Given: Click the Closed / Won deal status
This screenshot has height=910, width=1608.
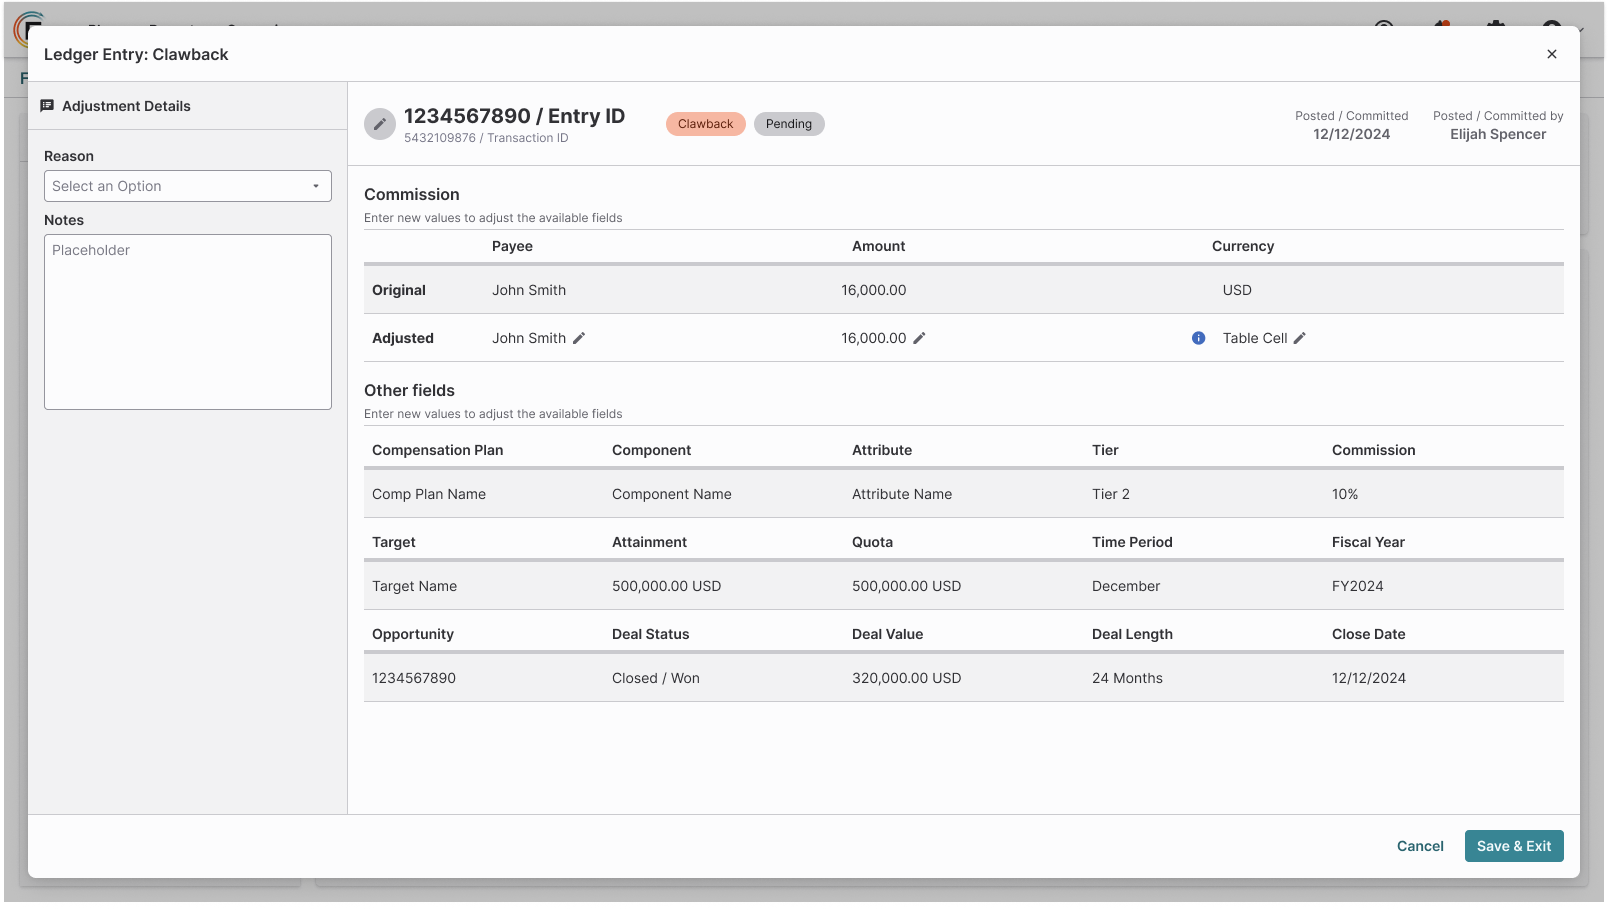Looking at the screenshot, I should (656, 678).
